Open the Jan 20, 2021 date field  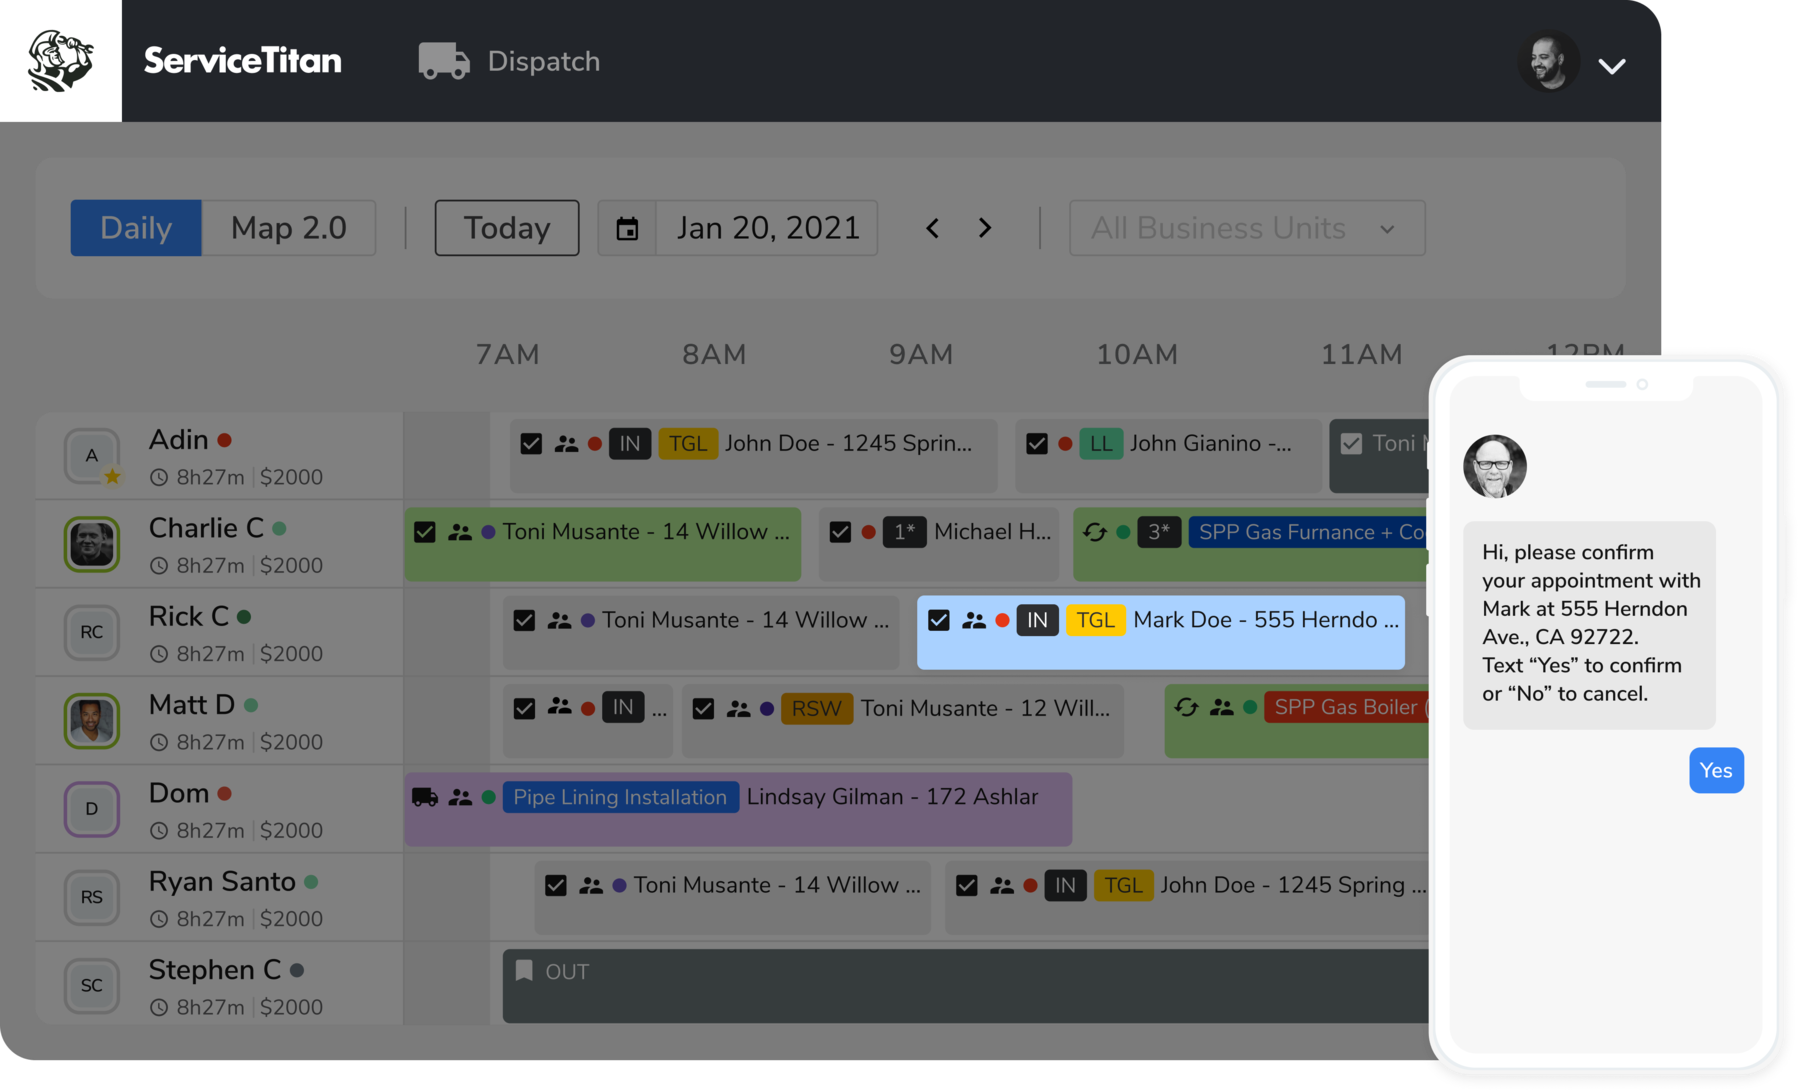click(x=767, y=228)
